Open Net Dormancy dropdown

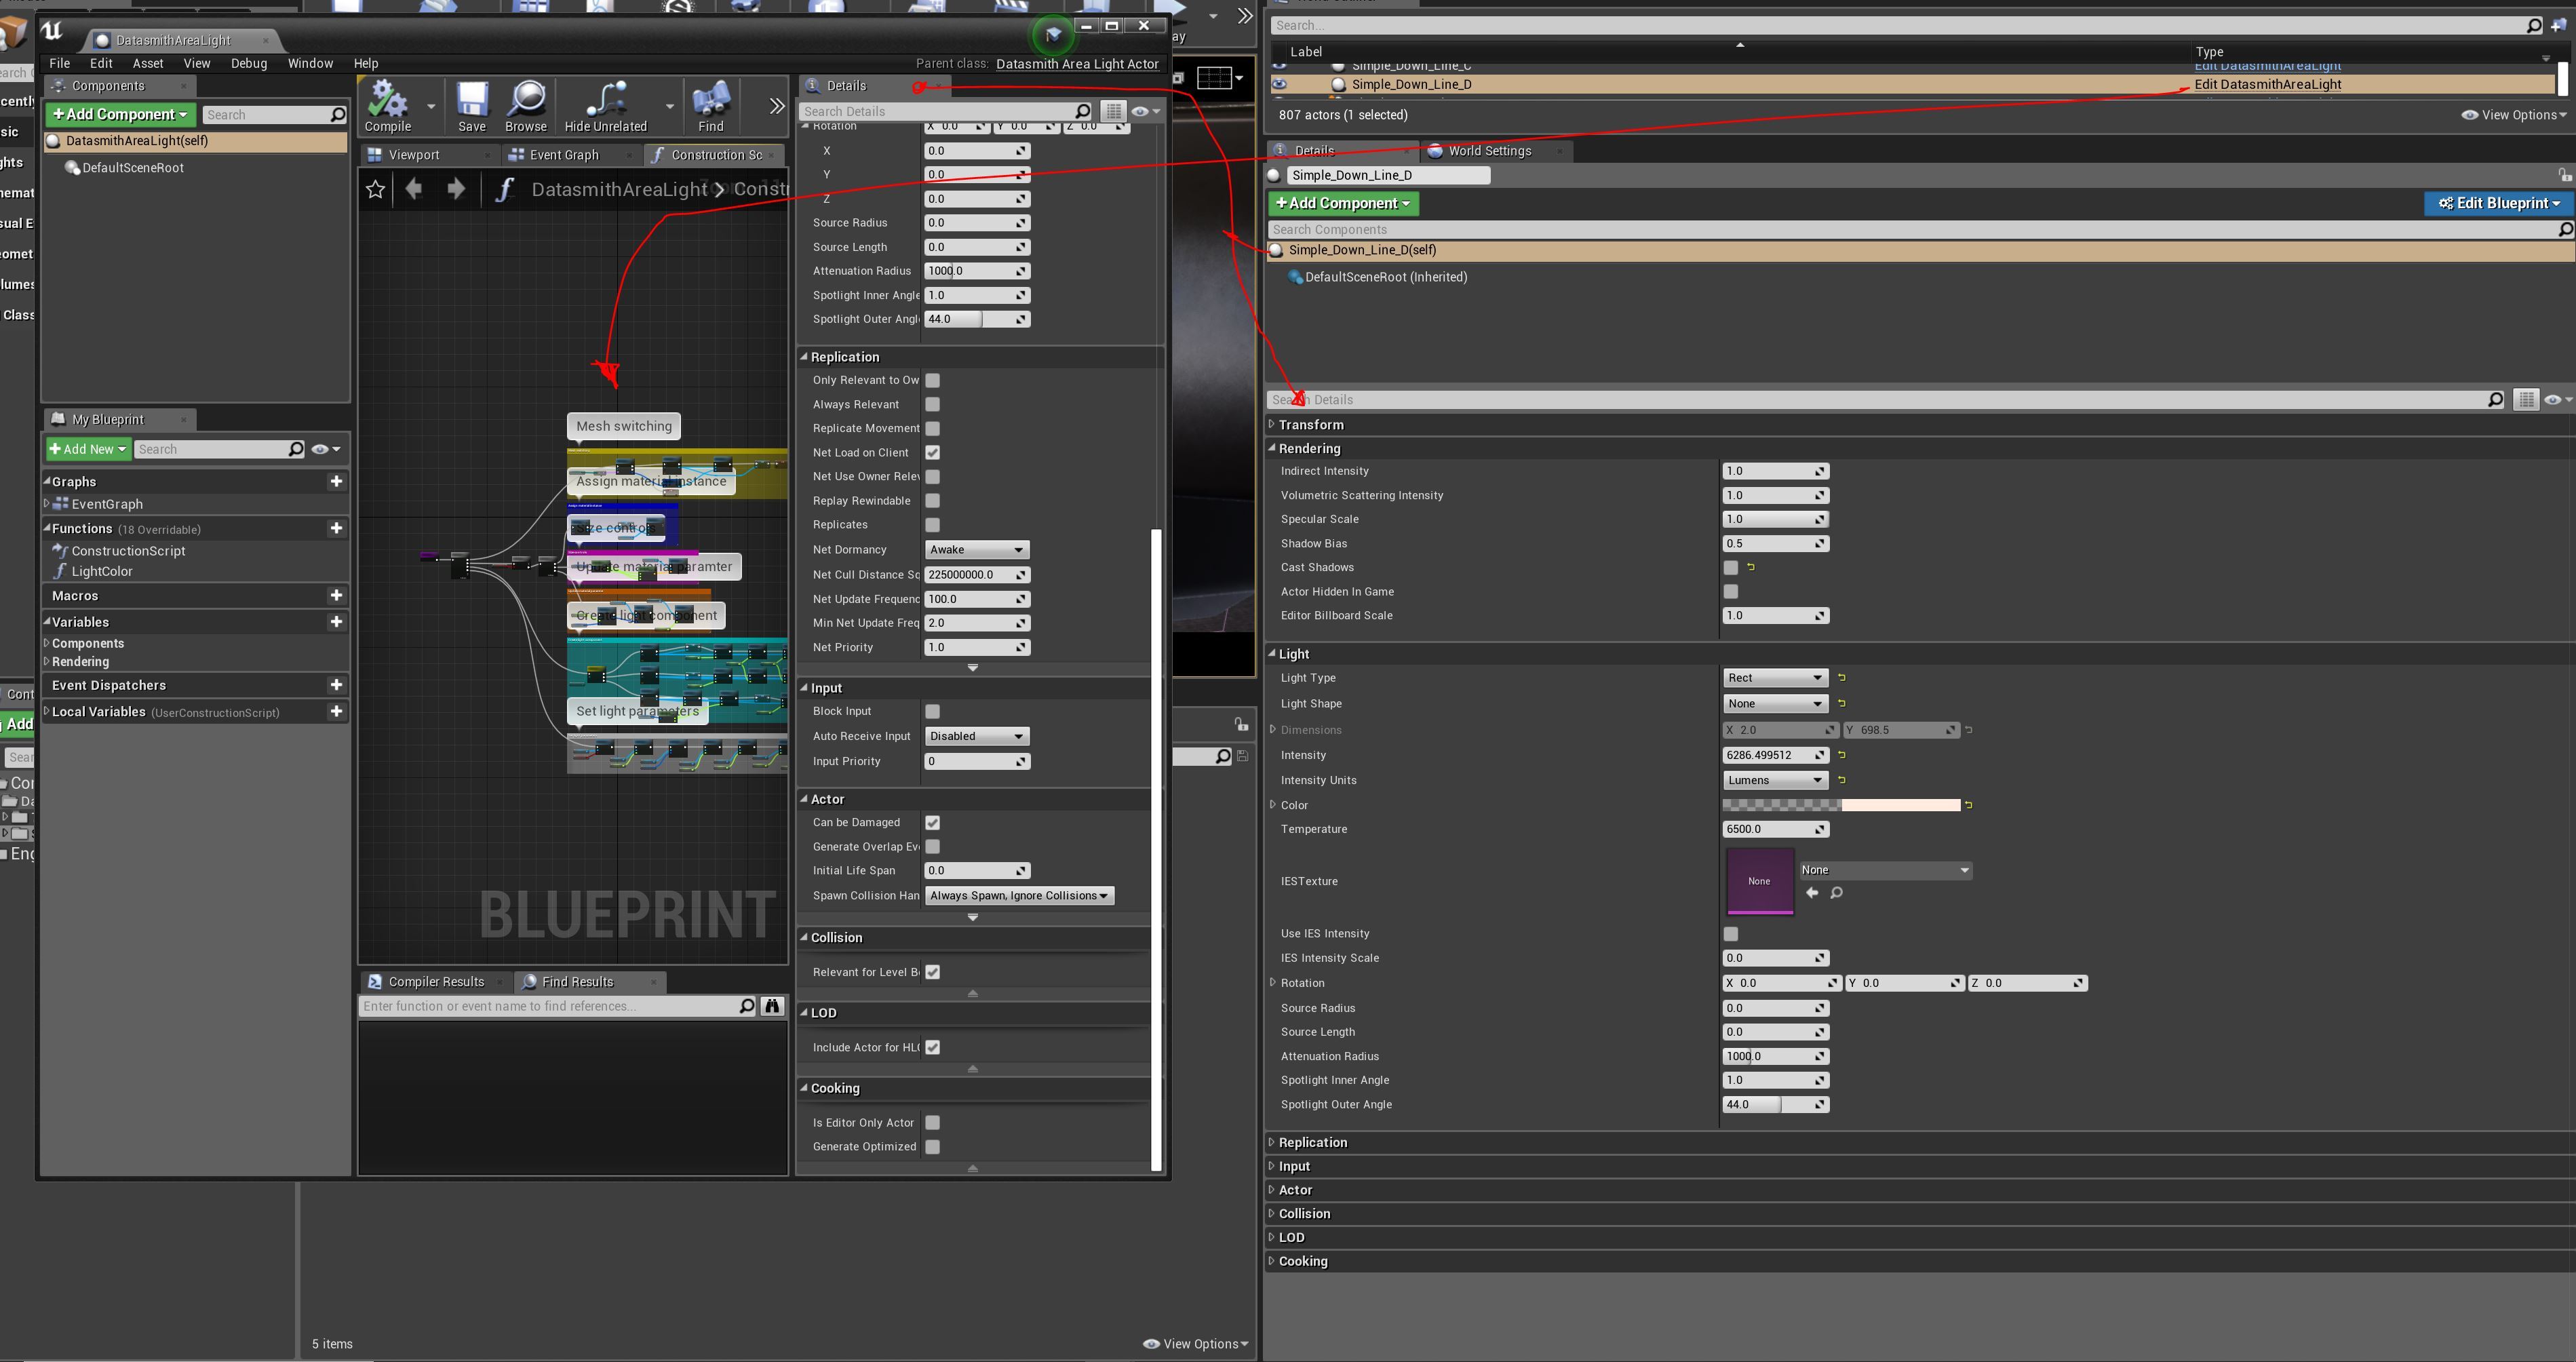(x=977, y=550)
